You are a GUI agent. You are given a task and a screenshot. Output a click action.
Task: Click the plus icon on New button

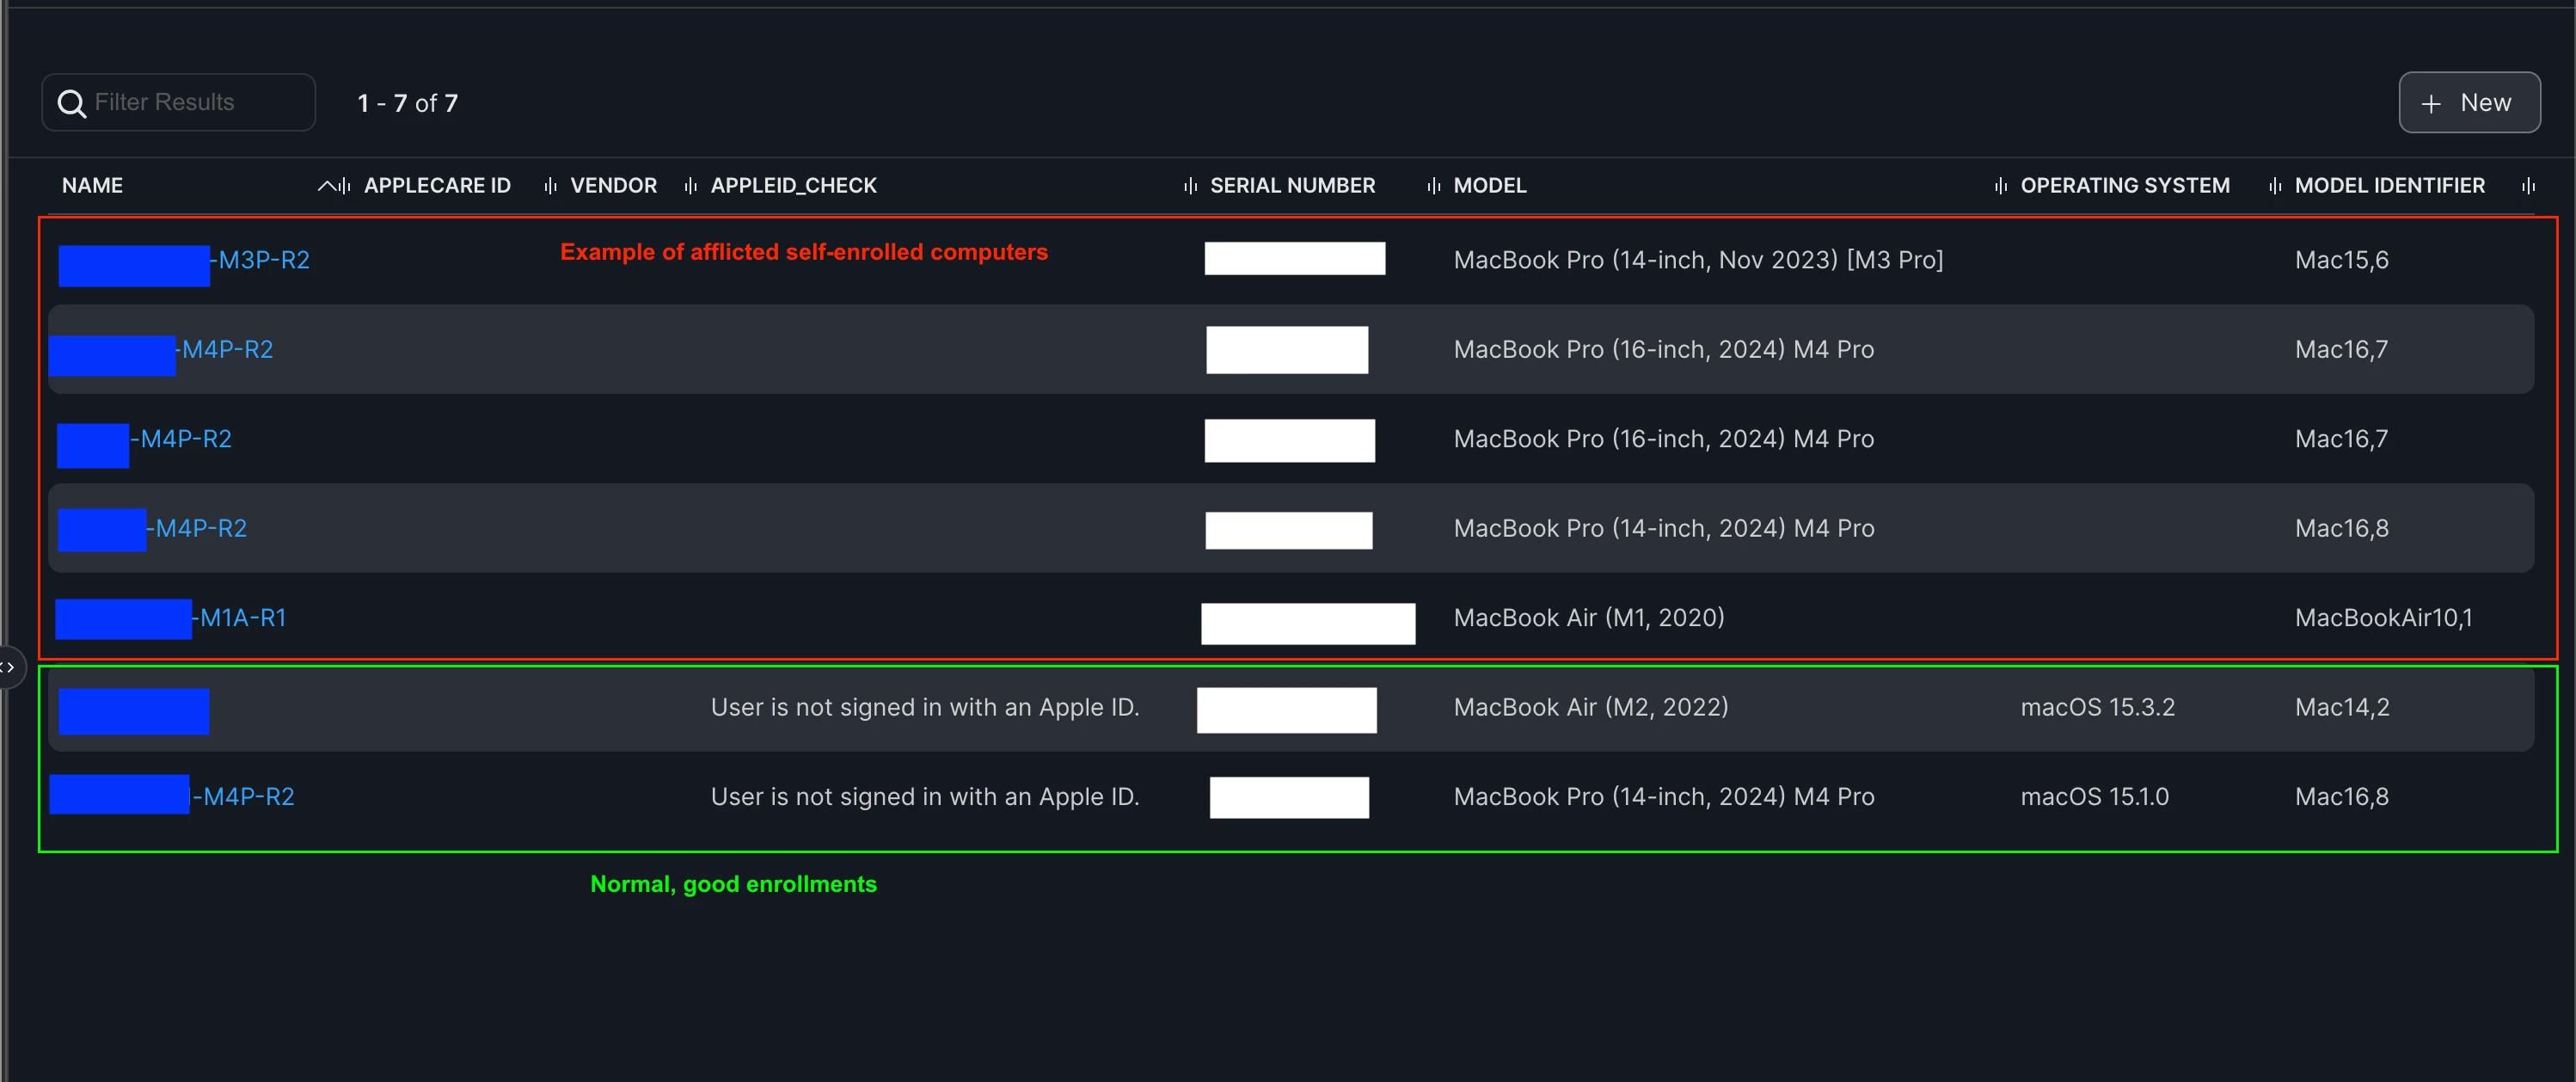pyautogui.click(x=2431, y=104)
